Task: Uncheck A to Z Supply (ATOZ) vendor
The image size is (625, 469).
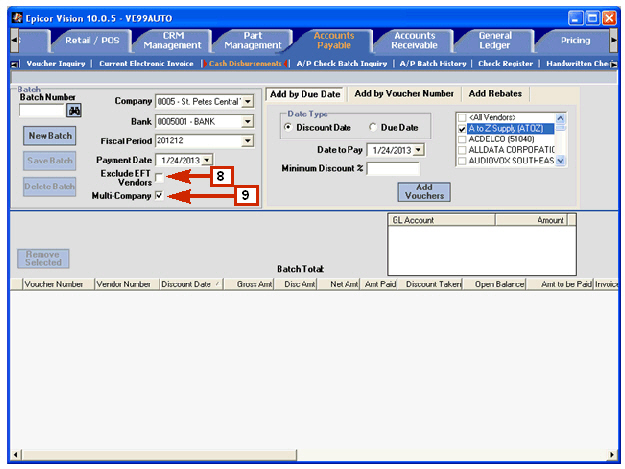Action: click(462, 129)
